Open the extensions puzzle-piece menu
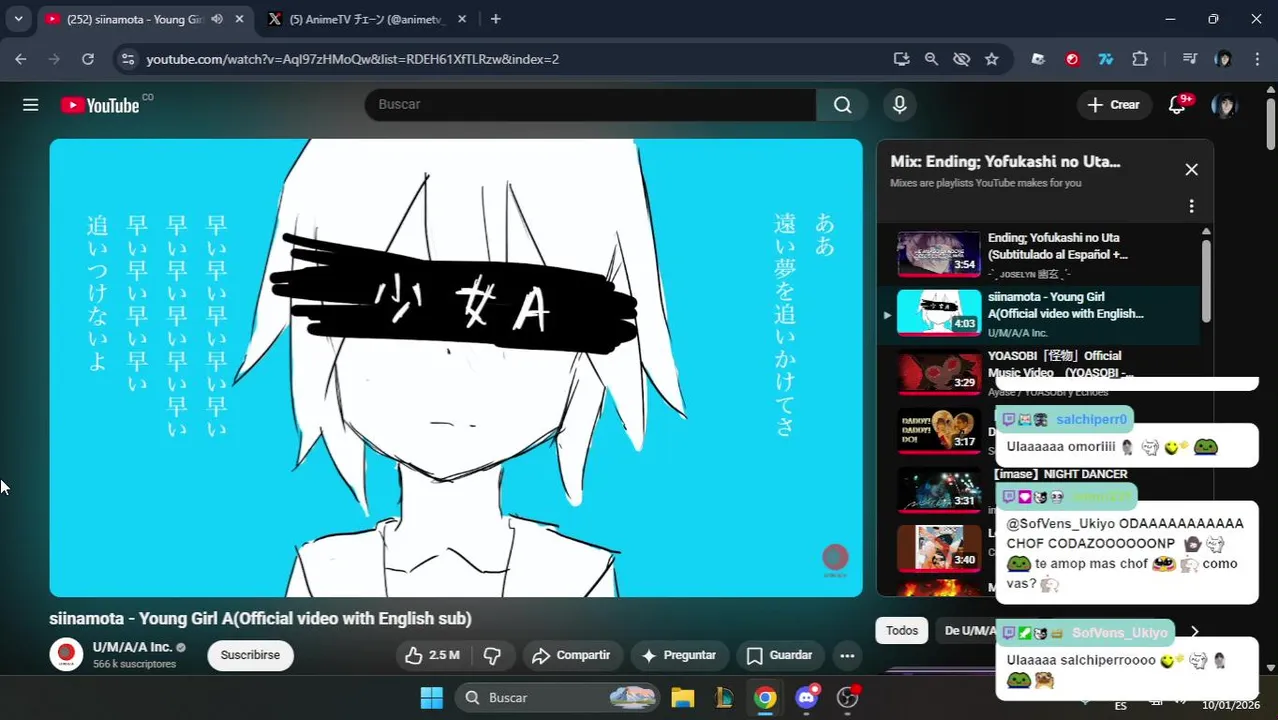The width and height of the screenshot is (1278, 720). [1140, 59]
